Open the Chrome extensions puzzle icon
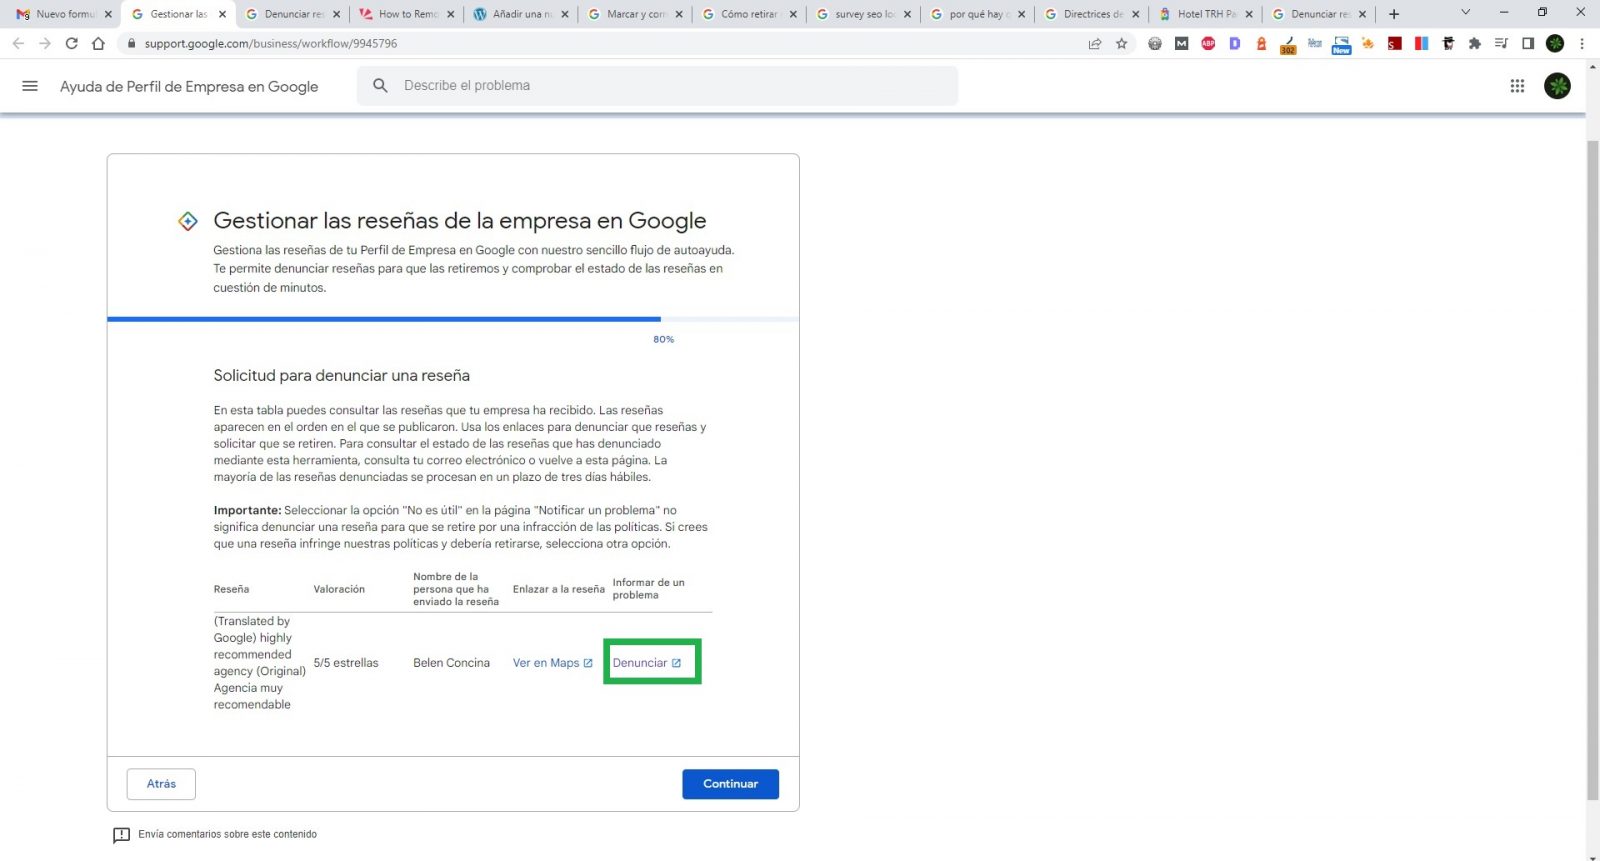Image resolution: width=1600 pixels, height=861 pixels. coord(1474,44)
